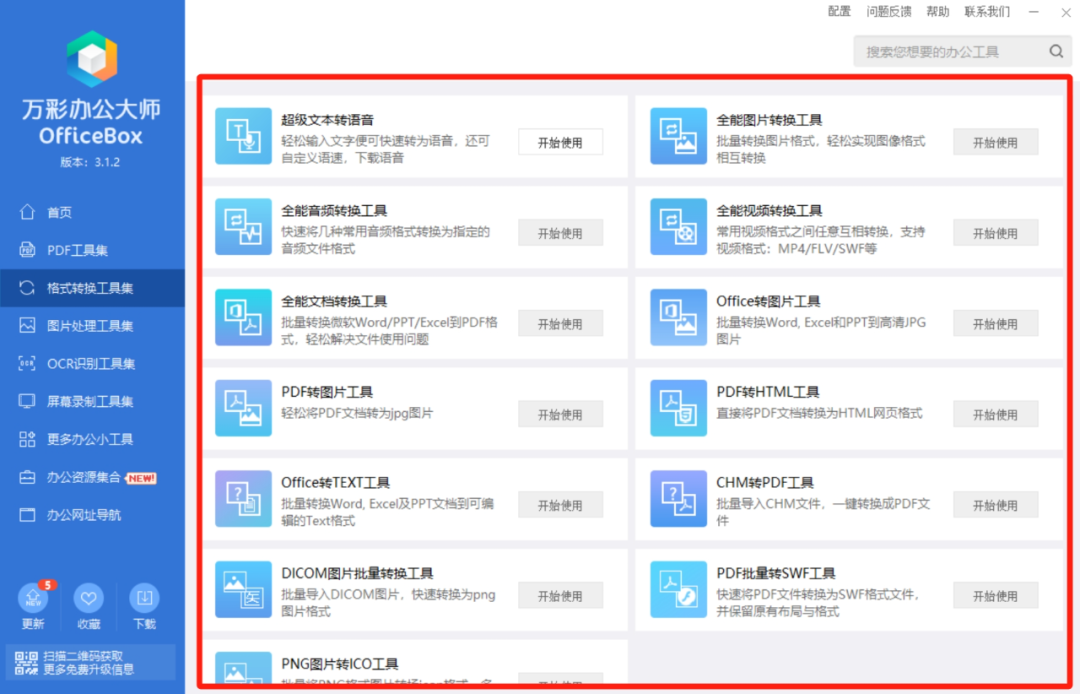This screenshot has height=694, width=1080.
Task: Go to 首页 in the sidebar
Action: click(x=59, y=212)
